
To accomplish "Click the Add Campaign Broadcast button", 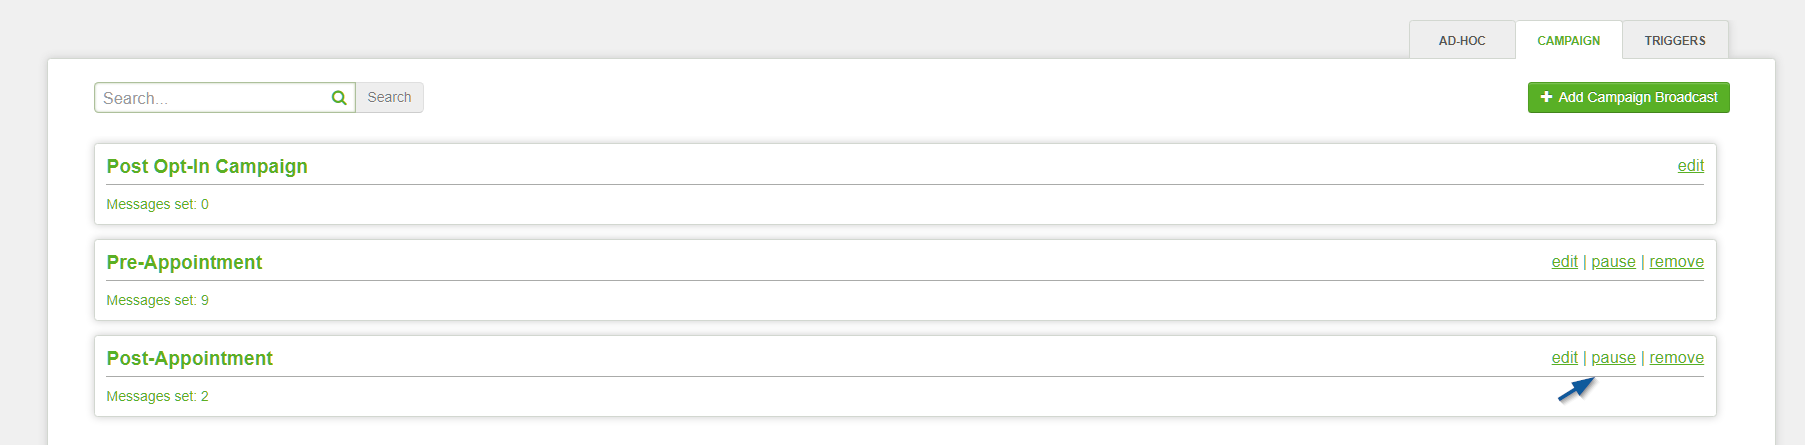I will click(x=1628, y=97).
